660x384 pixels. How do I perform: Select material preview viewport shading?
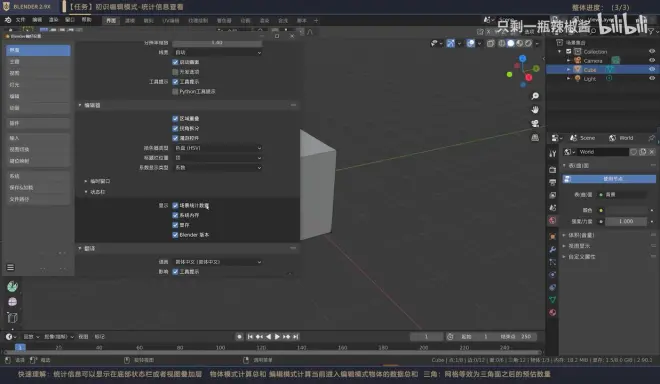click(x=519, y=43)
